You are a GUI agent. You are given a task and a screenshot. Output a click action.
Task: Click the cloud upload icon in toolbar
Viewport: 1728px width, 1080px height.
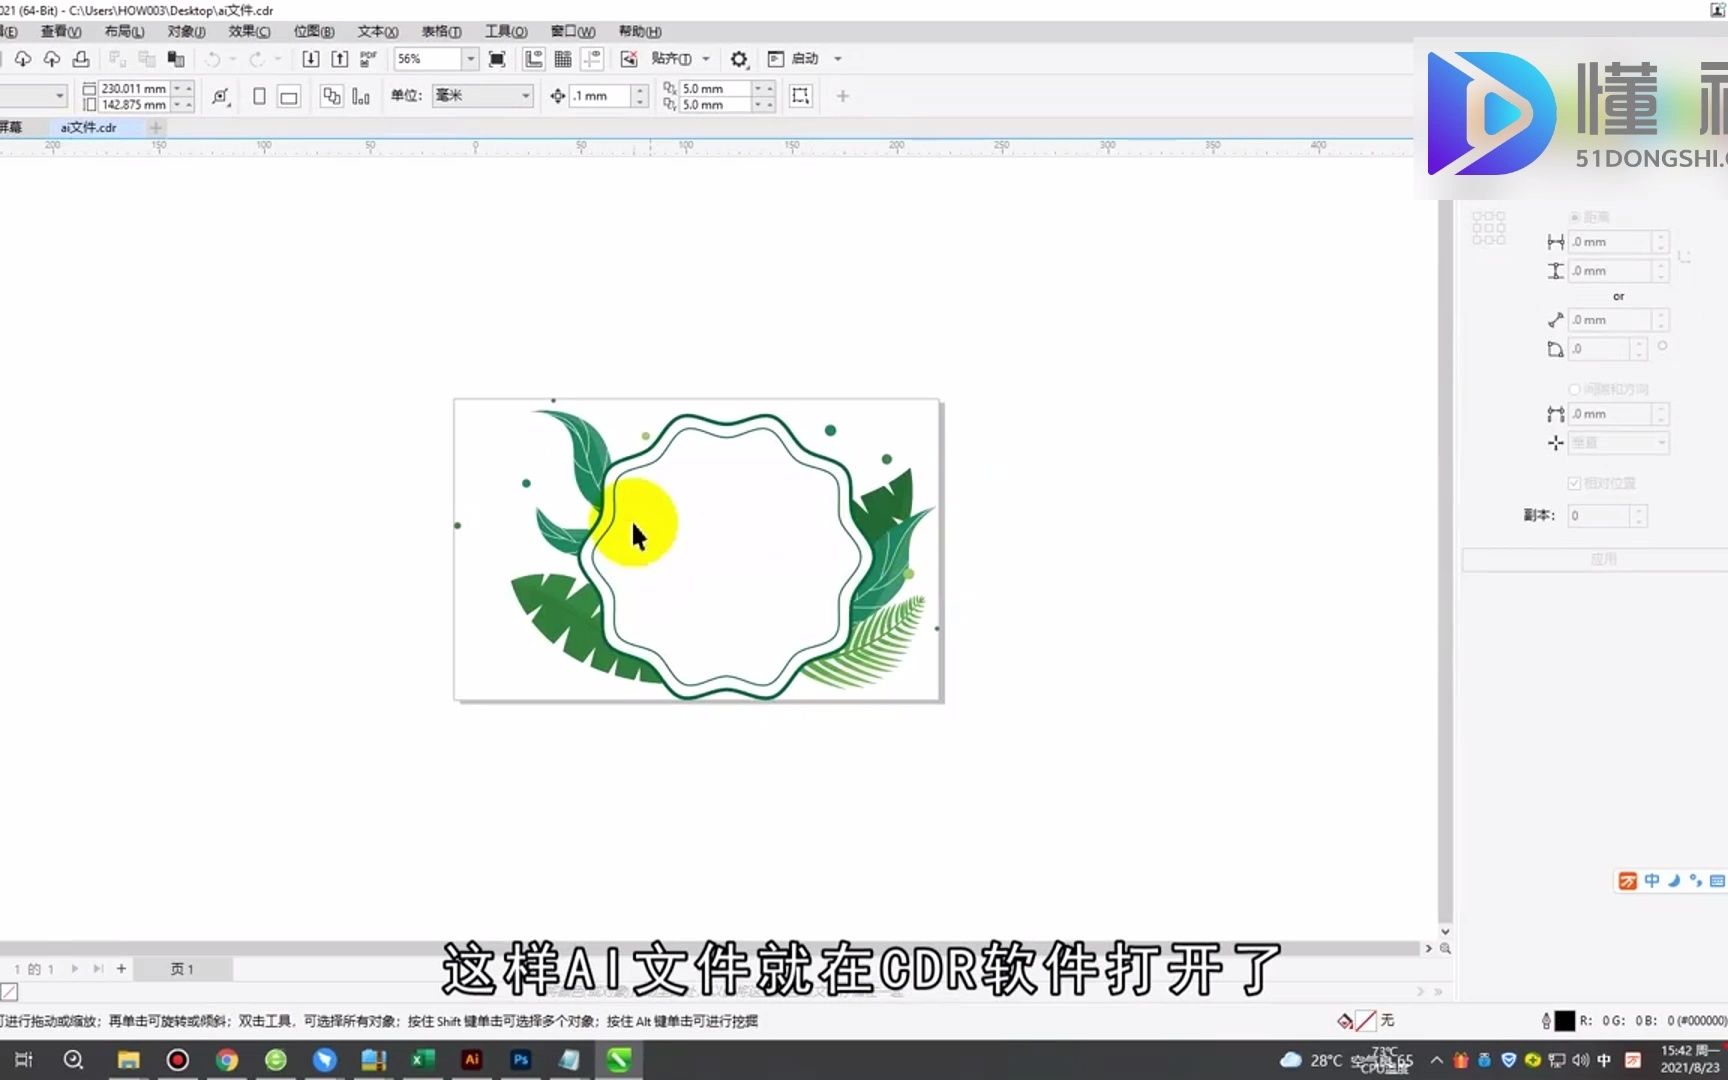pos(51,59)
